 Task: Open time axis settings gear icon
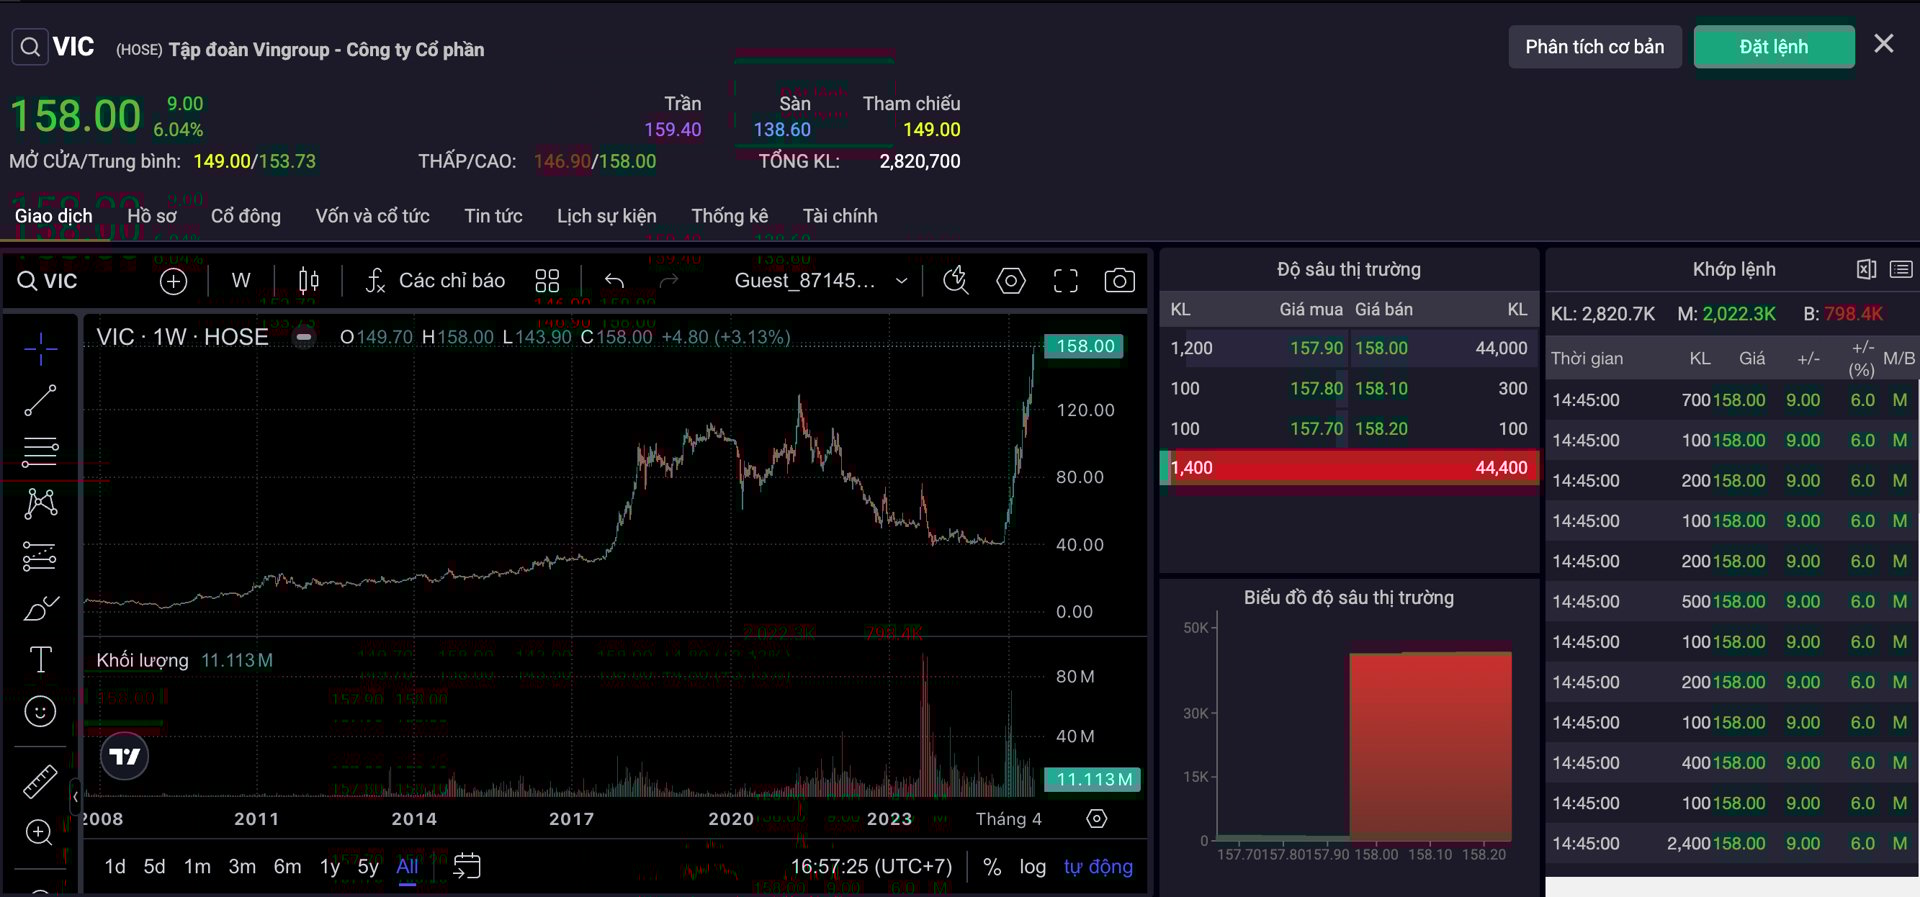click(x=1097, y=819)
